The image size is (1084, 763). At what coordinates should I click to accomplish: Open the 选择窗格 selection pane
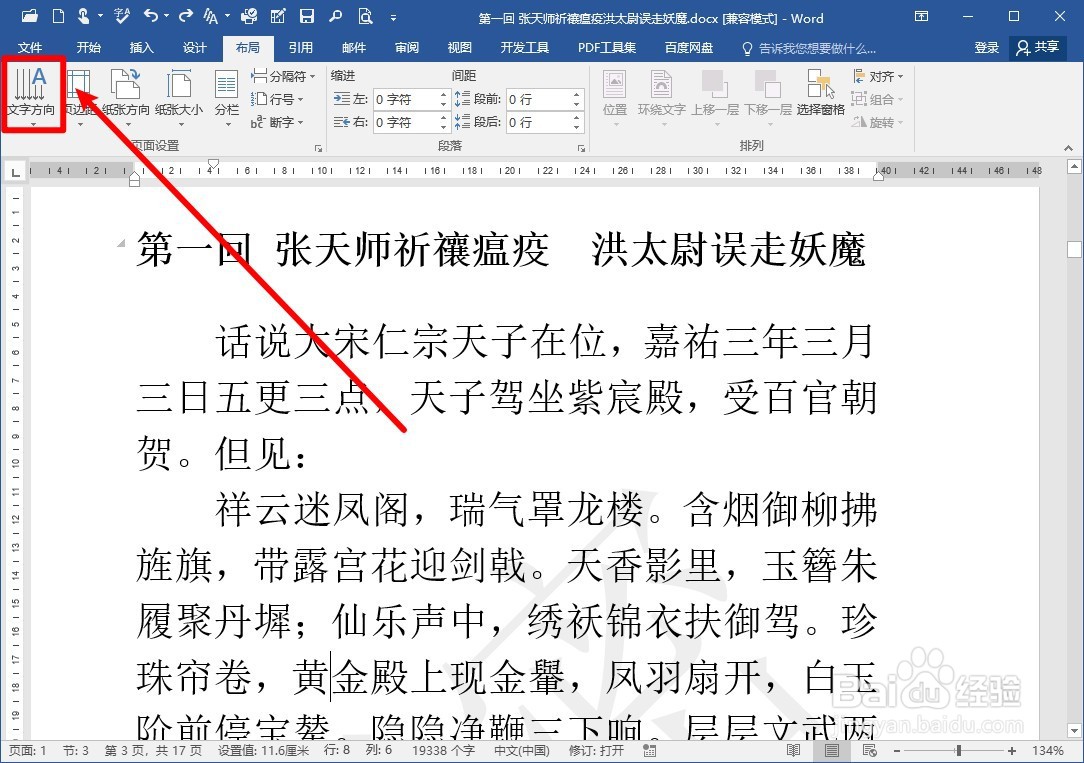click(821, 93)
